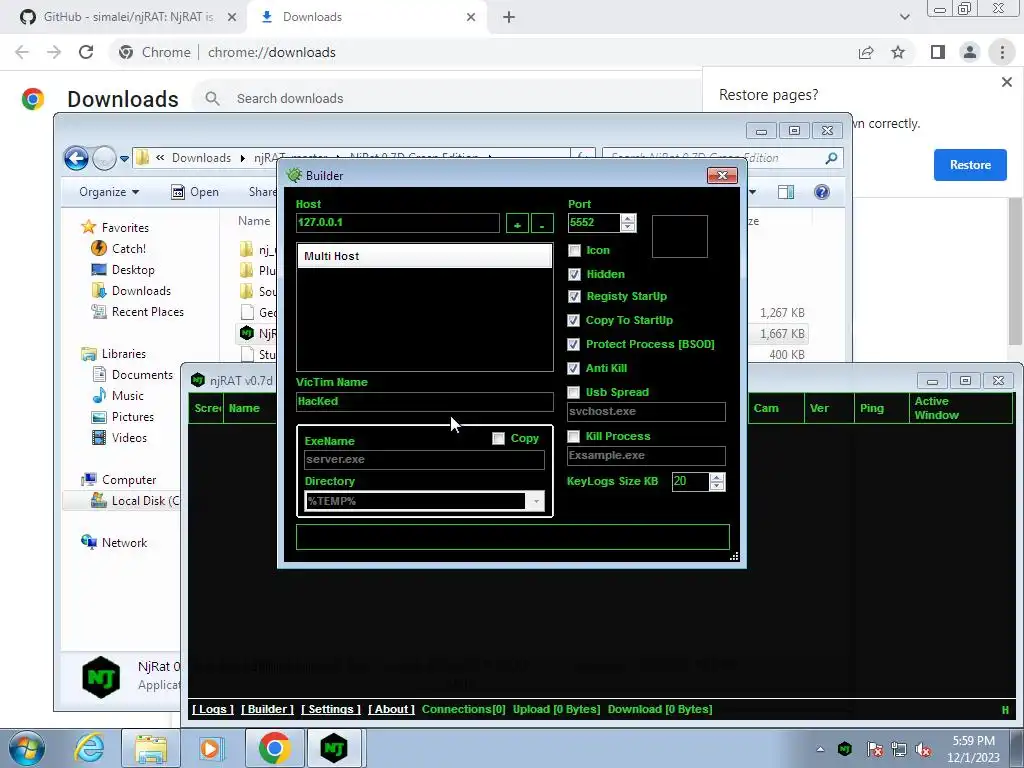Click Chrome's forward navigation arrow

click(54, 52)
